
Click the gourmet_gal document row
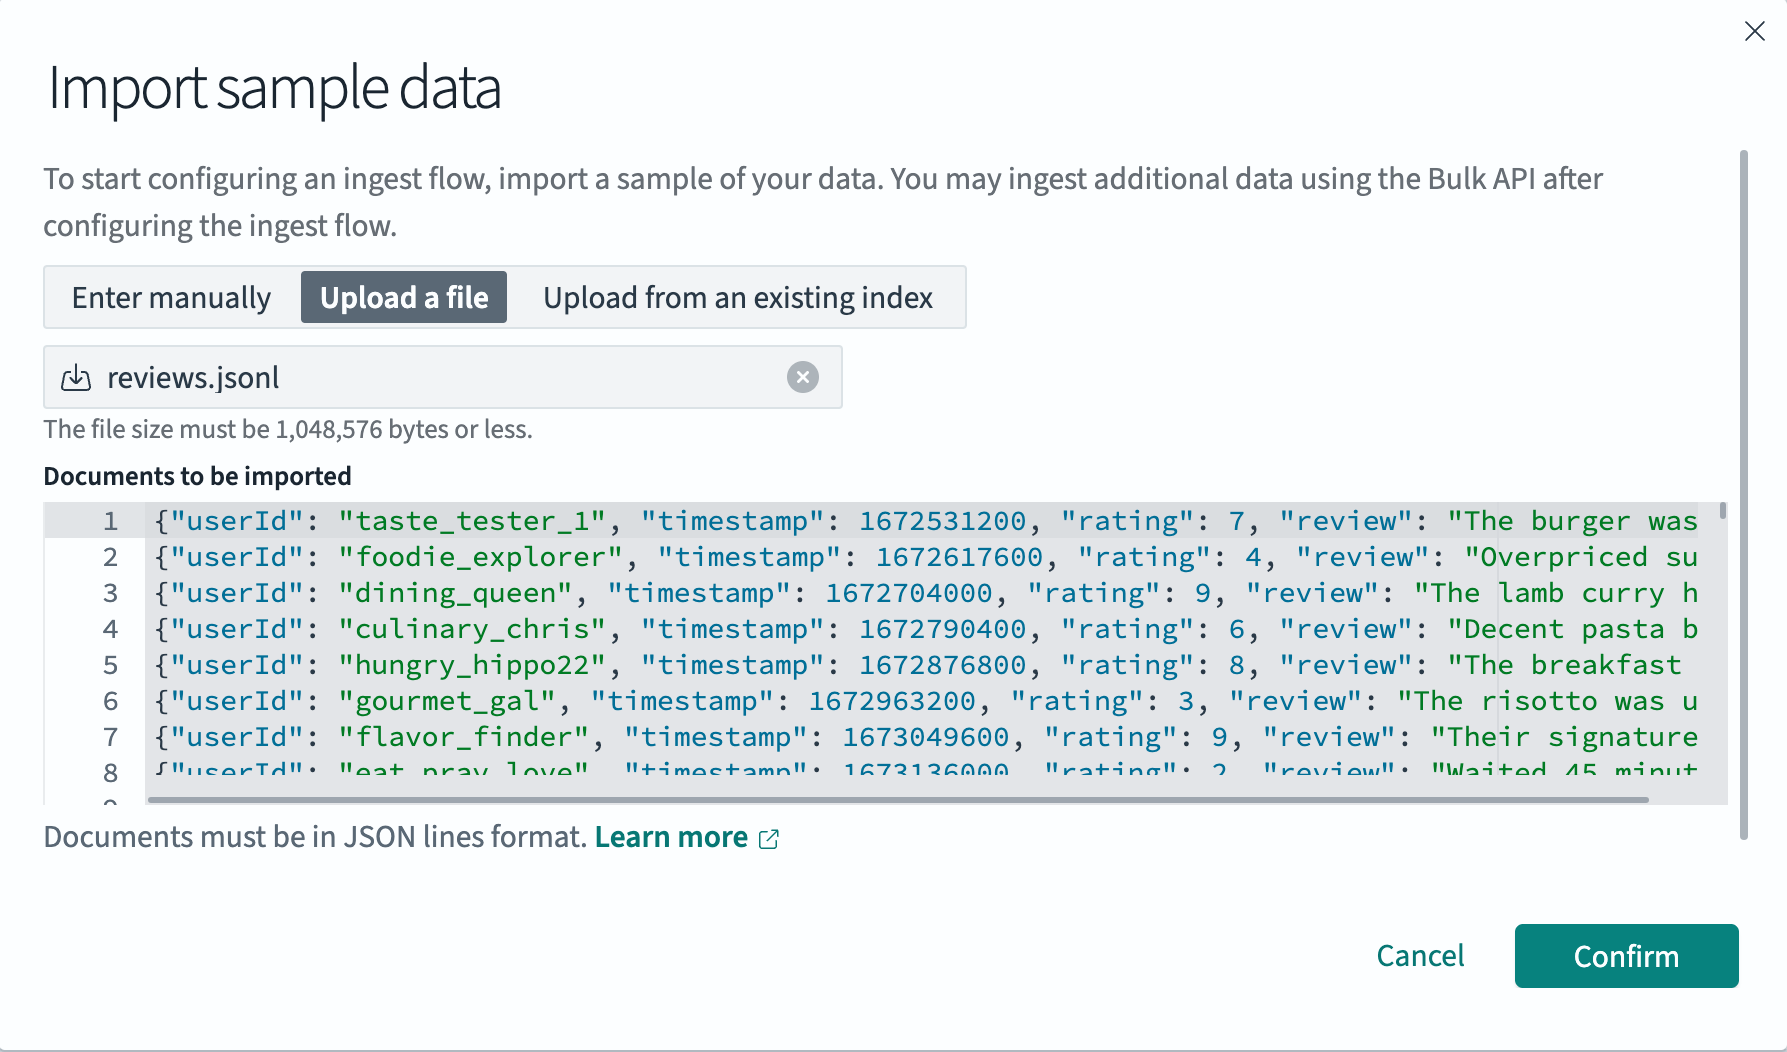tap(700, 701)
